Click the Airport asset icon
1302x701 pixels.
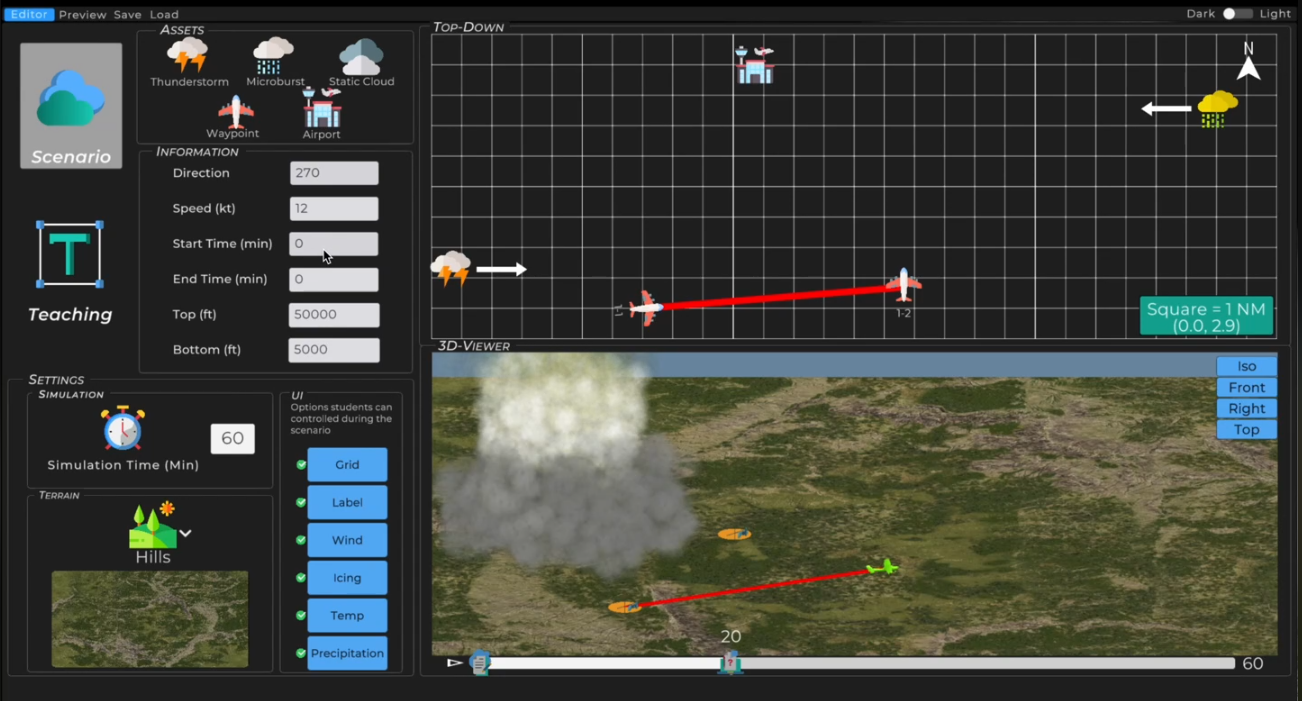coord(321,108)
